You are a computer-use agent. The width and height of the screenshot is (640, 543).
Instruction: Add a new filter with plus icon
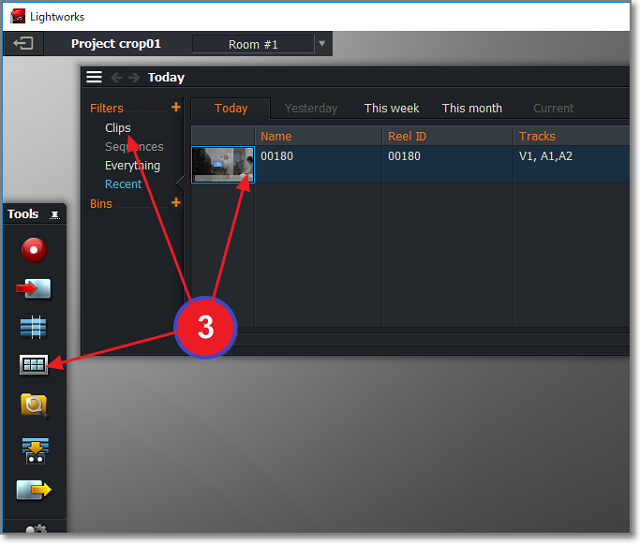pyautogui.click(x=176, y=107)
